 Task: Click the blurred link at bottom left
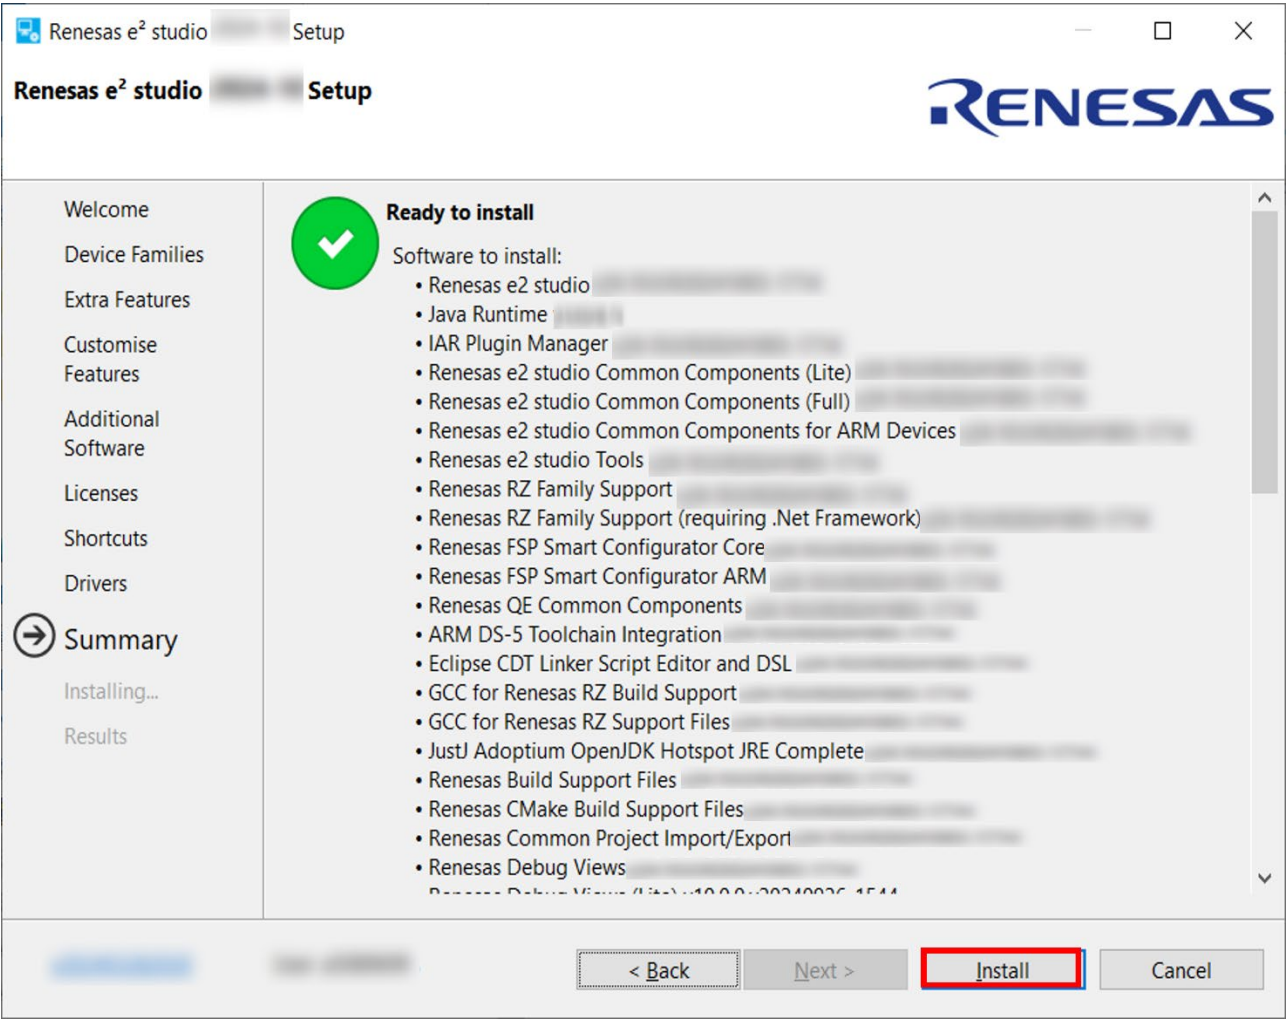(121, 965)
